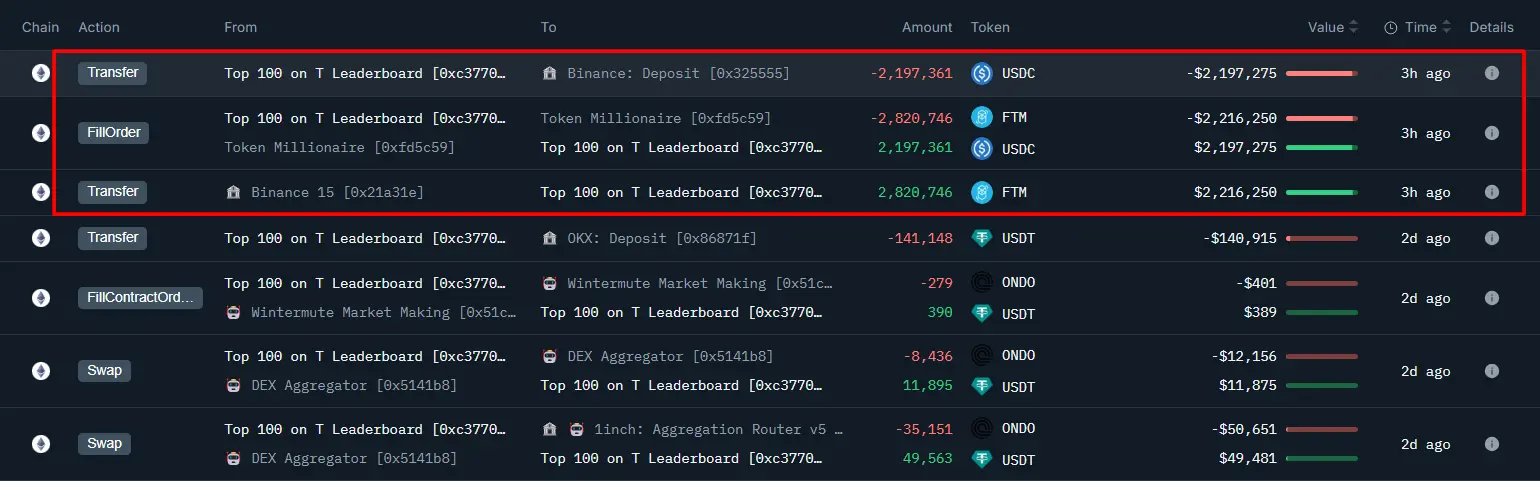Click the Token column header
The image size is (1540, 481).
[990, 28]
